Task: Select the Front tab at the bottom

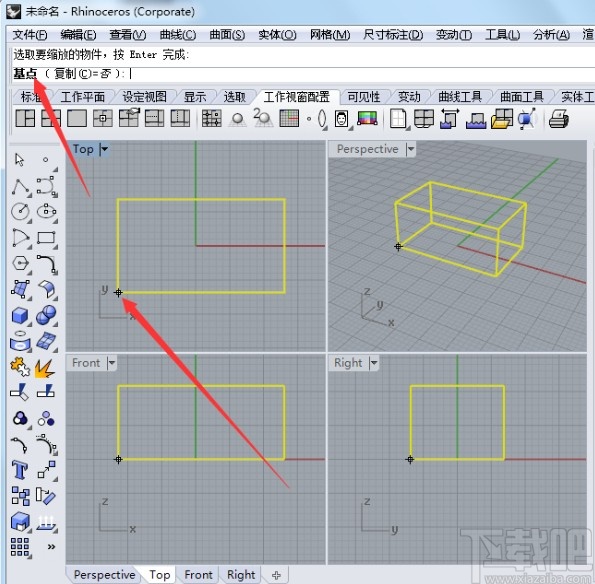Action: 198,575
